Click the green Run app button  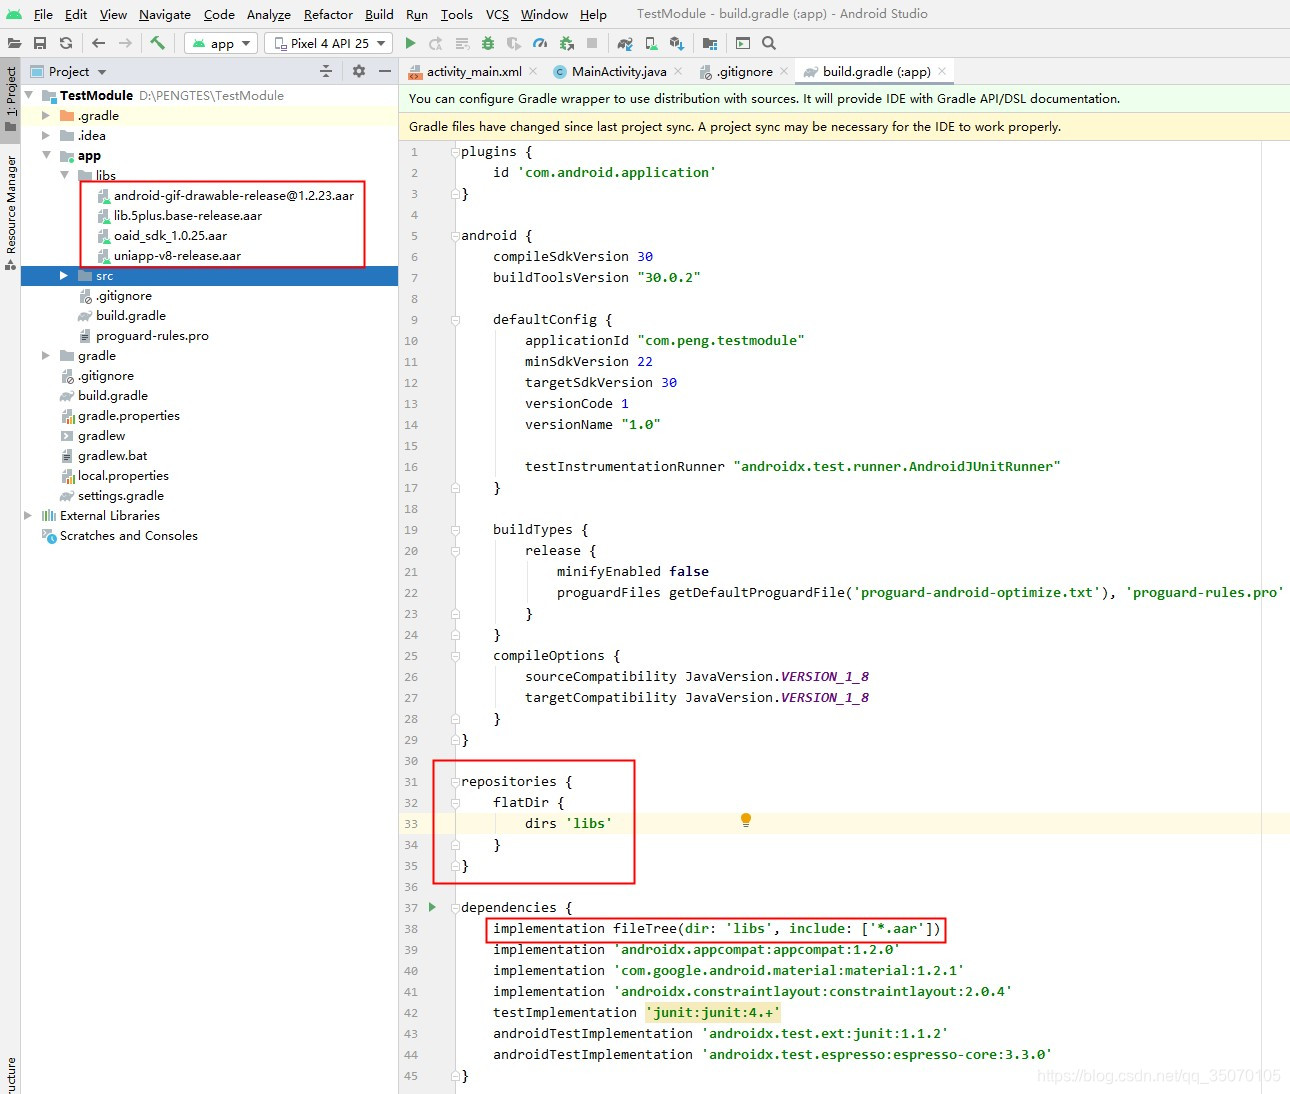[x=410, y=43]
